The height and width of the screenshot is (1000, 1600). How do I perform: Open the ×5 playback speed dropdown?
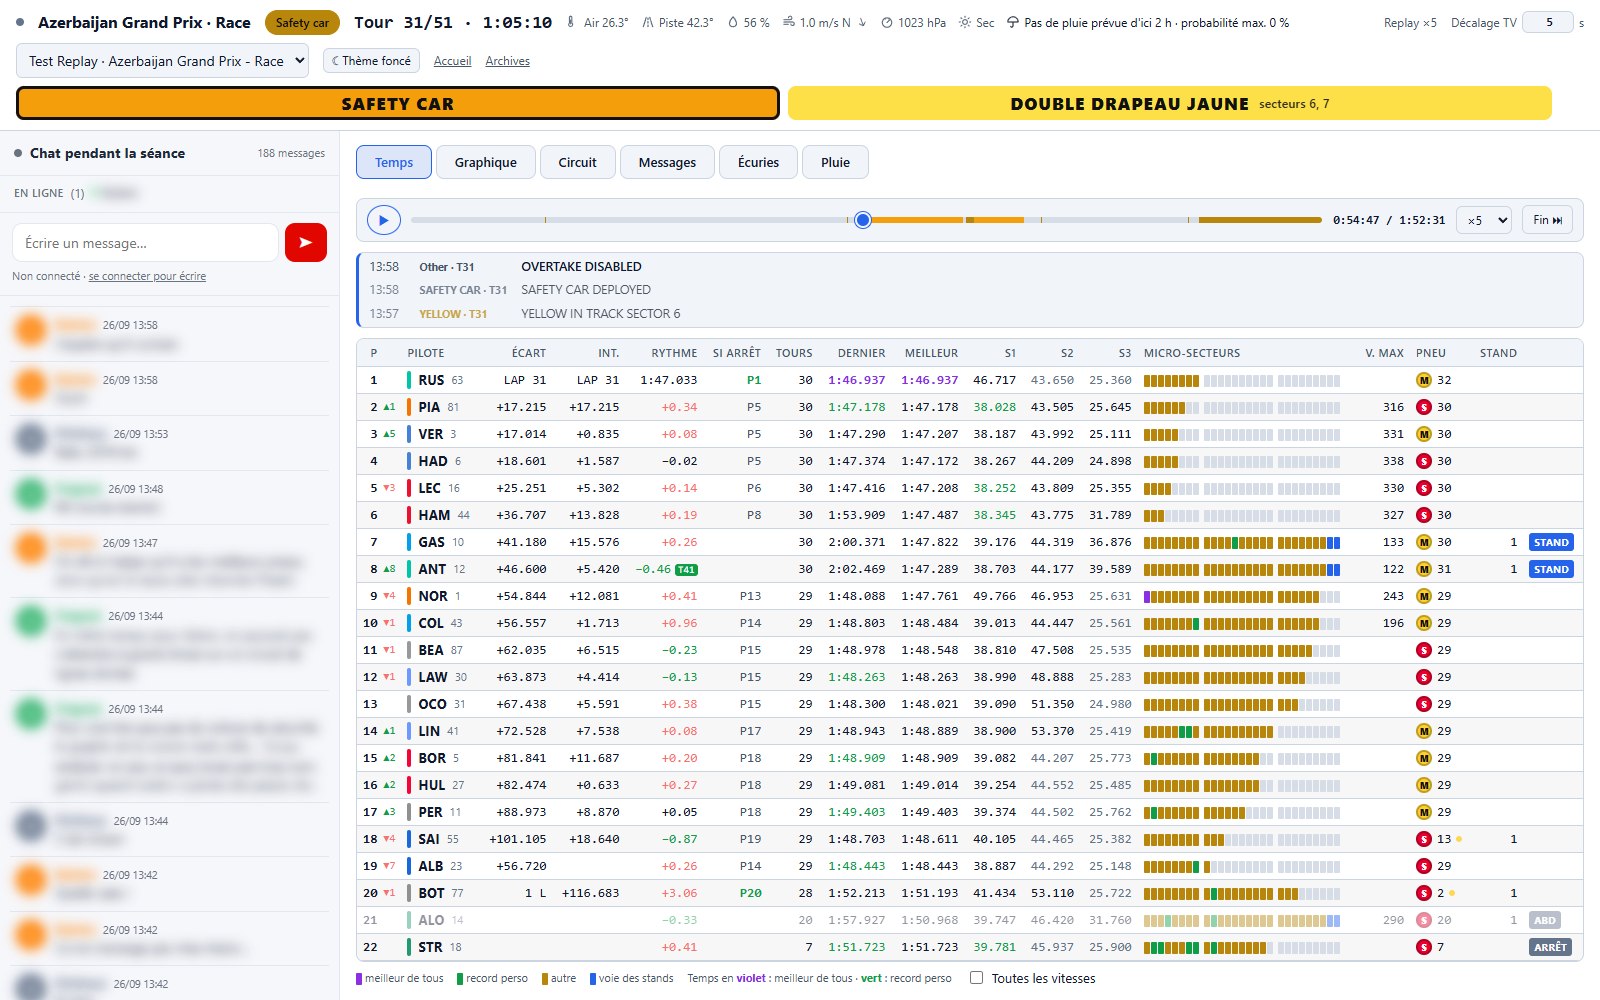(x=1484, y=220)
